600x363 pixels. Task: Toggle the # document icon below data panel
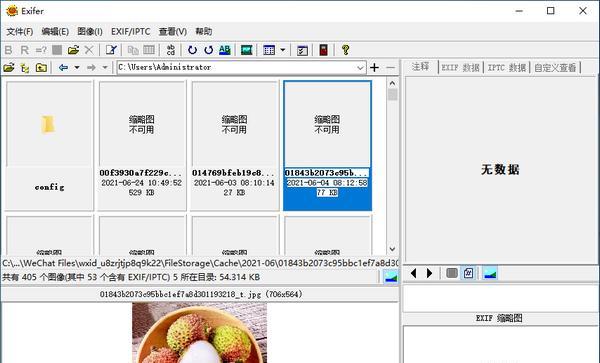[x=468, y=273]
